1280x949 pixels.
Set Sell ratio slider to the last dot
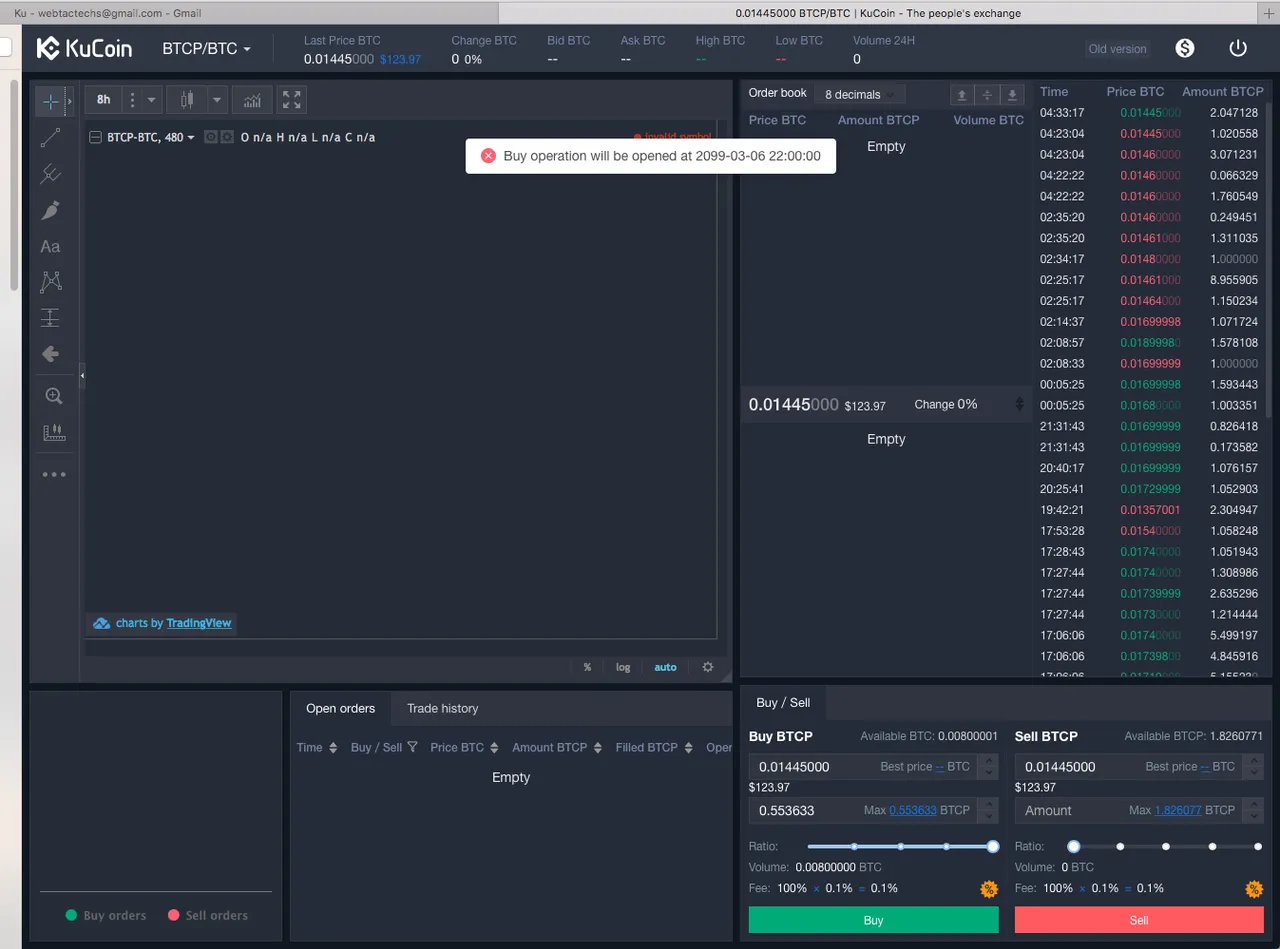(x=1258, y=846)
